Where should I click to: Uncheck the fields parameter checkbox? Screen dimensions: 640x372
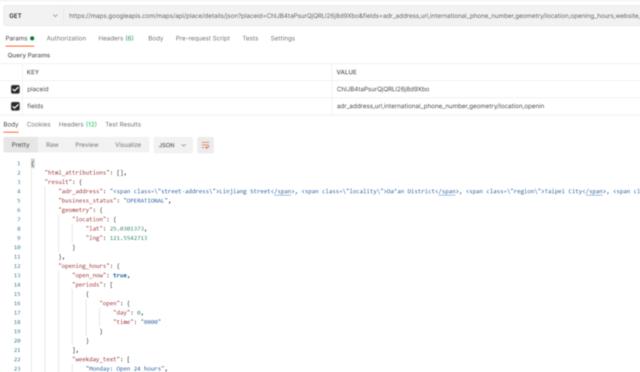click(x=16, y=106)
